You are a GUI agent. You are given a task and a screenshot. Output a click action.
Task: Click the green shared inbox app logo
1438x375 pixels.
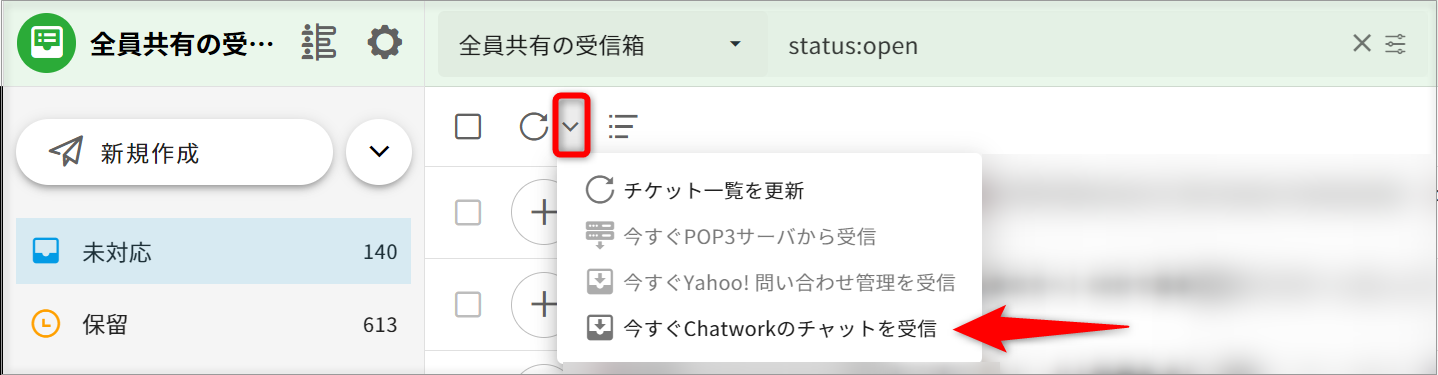(x=46, y=43)
